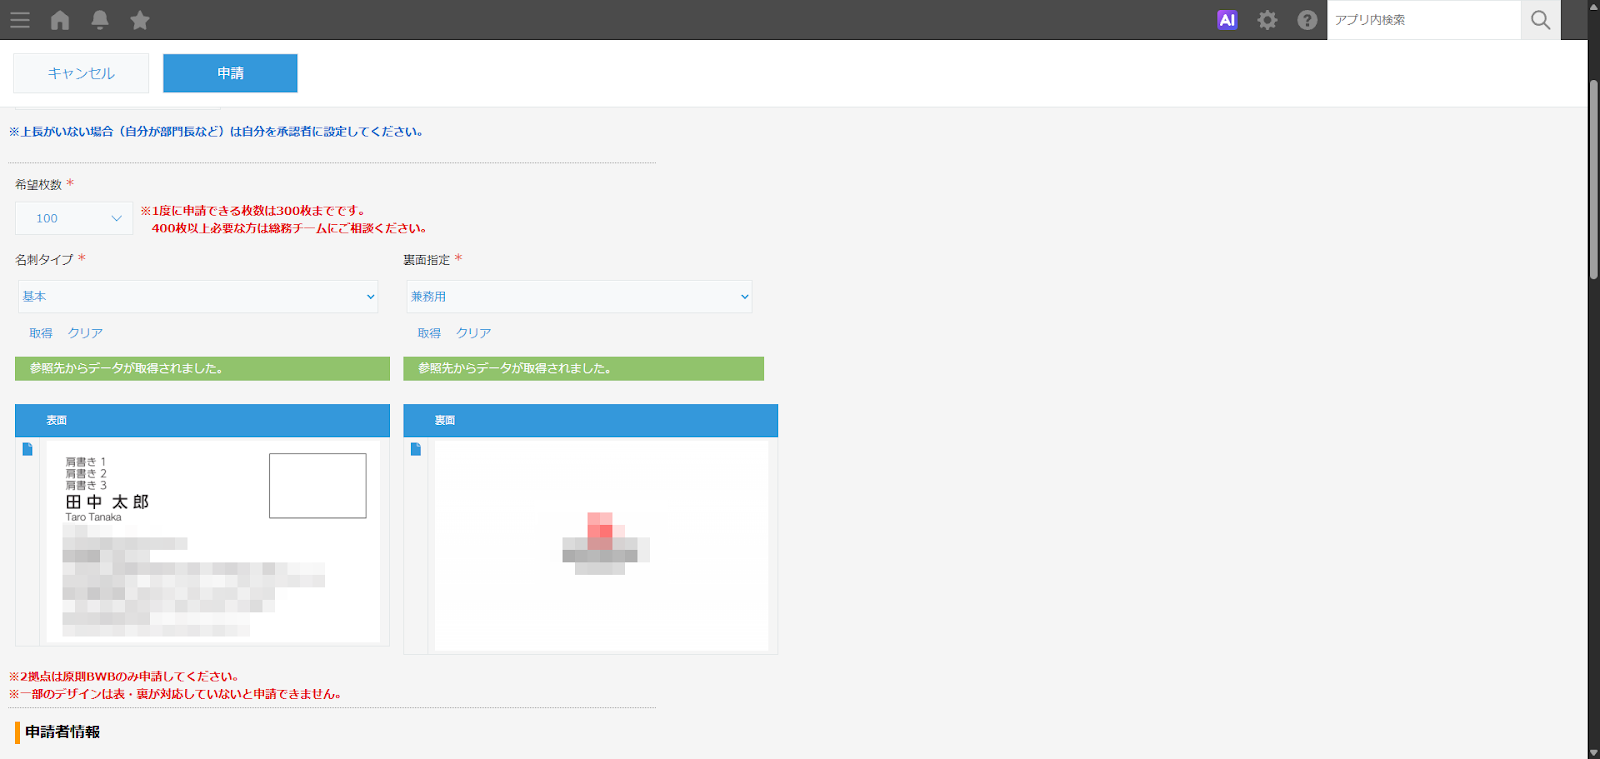
Task: Launch the AI assistant icon
Action: pyautogui.click(x=1227, y=20)
